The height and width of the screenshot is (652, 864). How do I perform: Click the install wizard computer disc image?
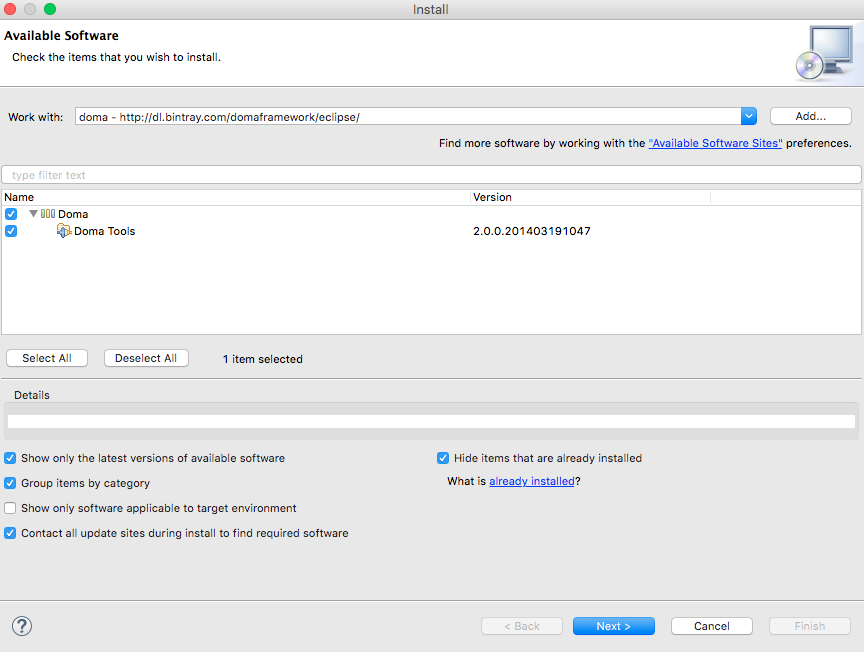point(824,53)
